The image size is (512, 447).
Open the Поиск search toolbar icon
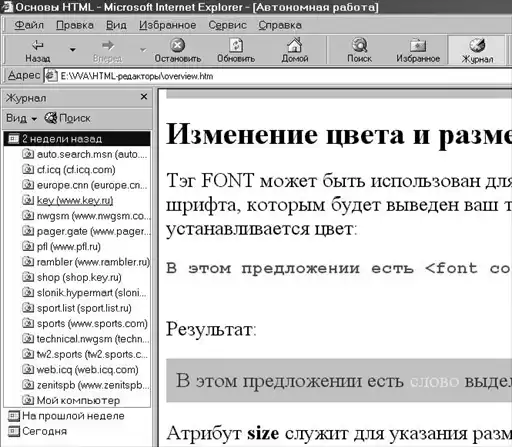(359, 45)
